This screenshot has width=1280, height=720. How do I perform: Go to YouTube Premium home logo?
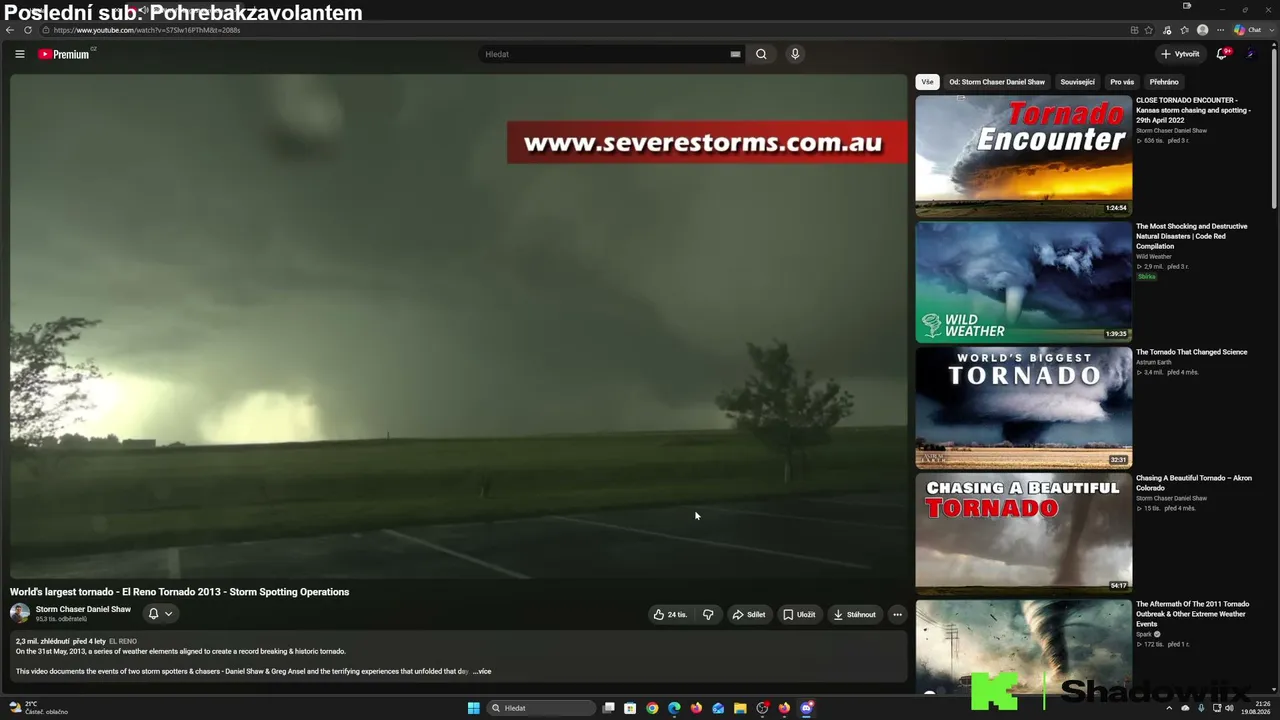(x=64, y=54)
